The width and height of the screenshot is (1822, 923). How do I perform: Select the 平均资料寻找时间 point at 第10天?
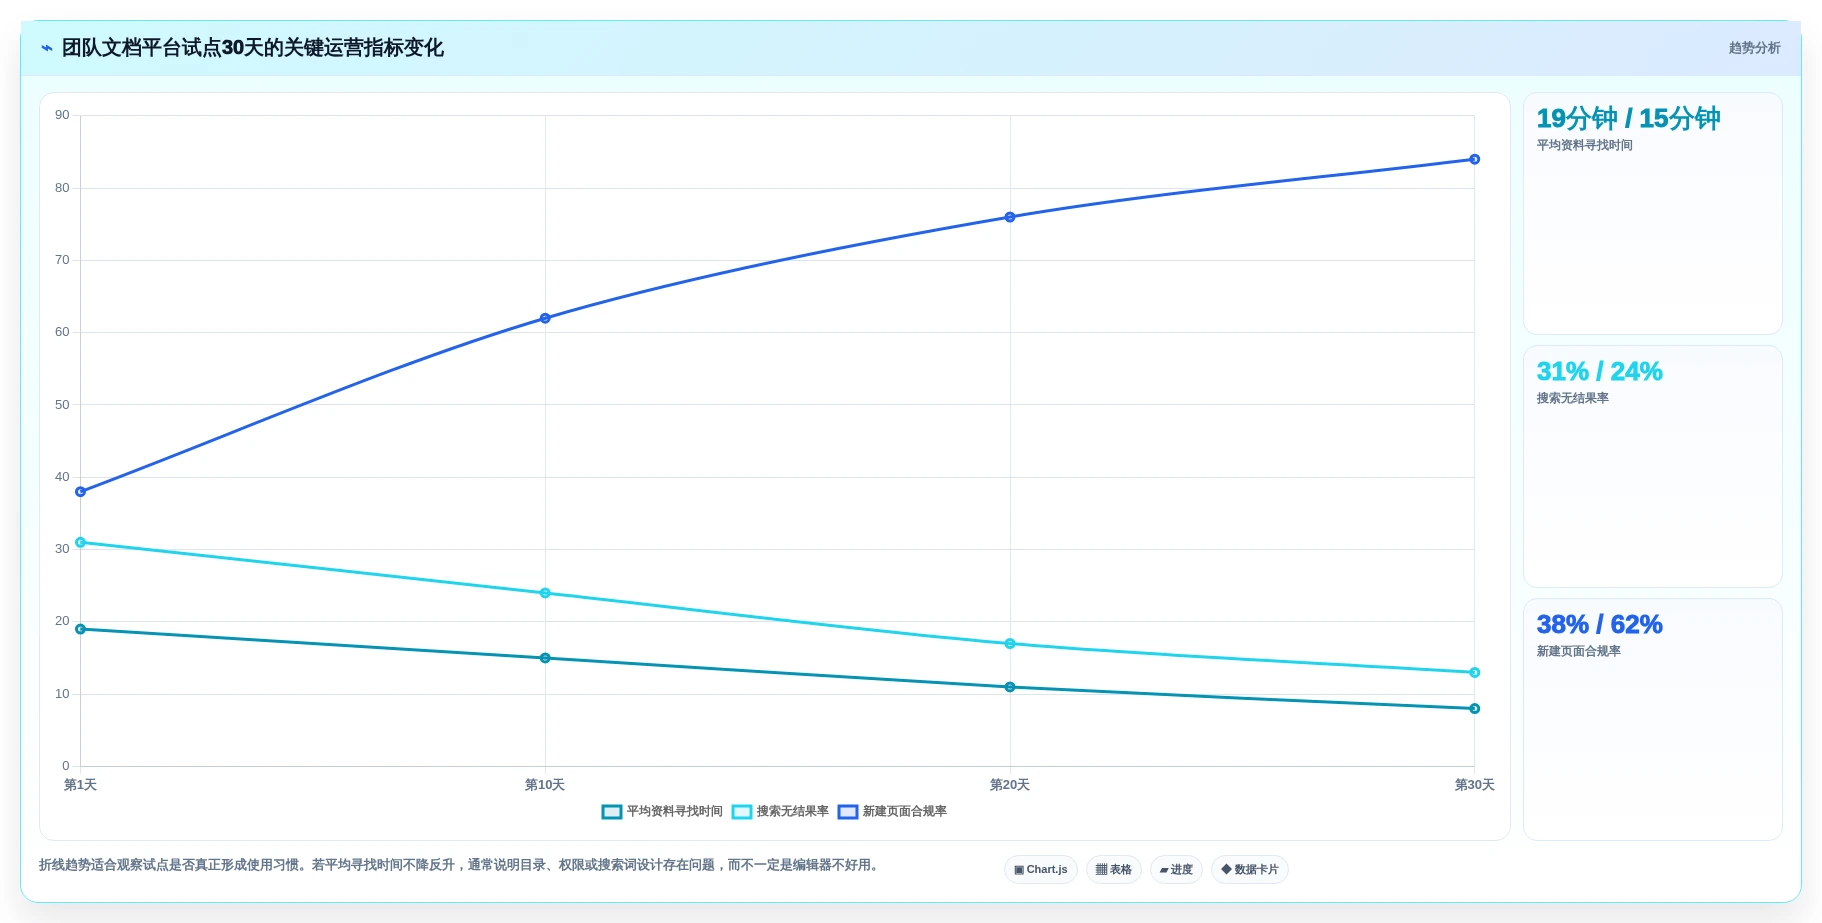pos(545,658)
